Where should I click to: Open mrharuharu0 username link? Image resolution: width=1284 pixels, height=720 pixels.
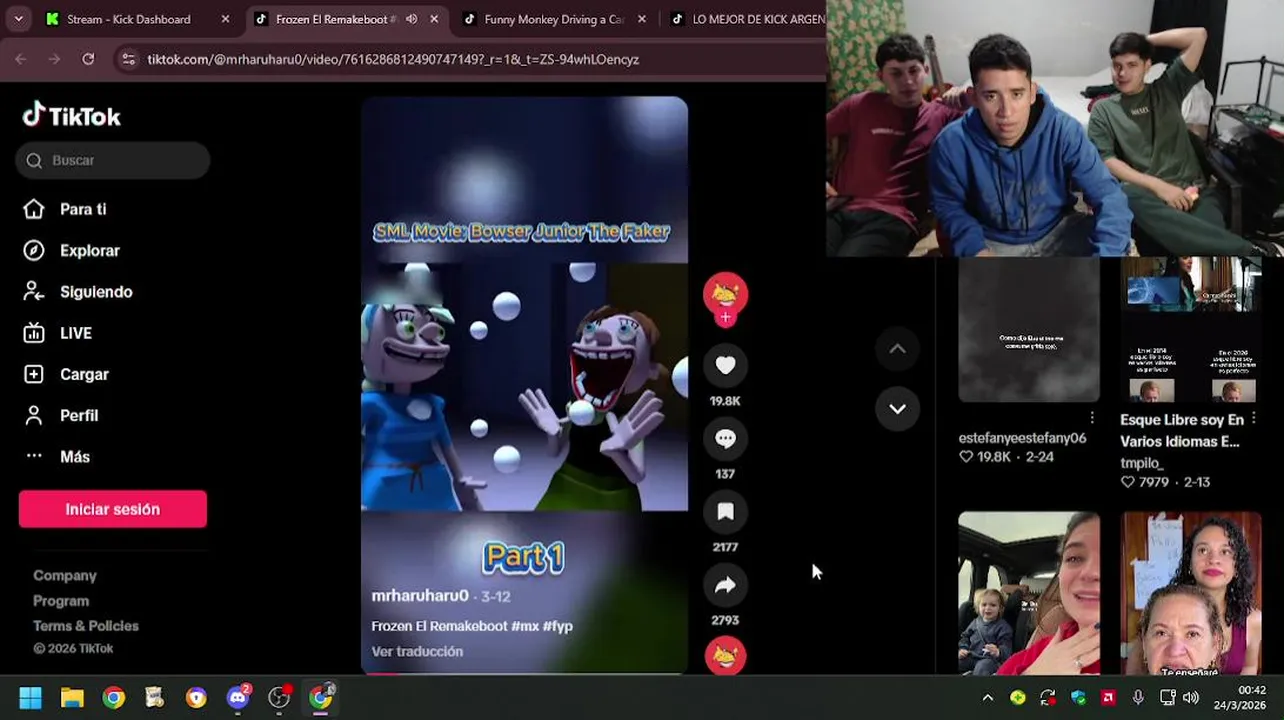click(x=420, y=595)
